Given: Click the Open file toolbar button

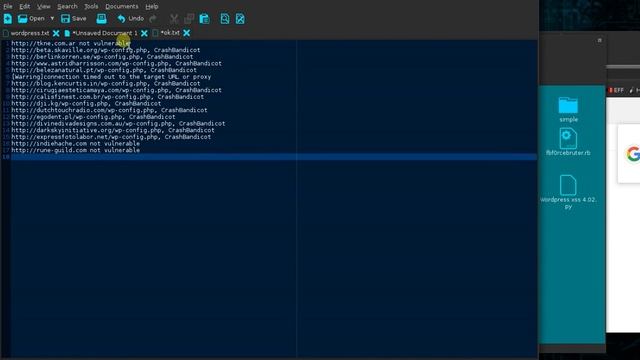Looking at the screenshot, I should click(x=31, y=19).
